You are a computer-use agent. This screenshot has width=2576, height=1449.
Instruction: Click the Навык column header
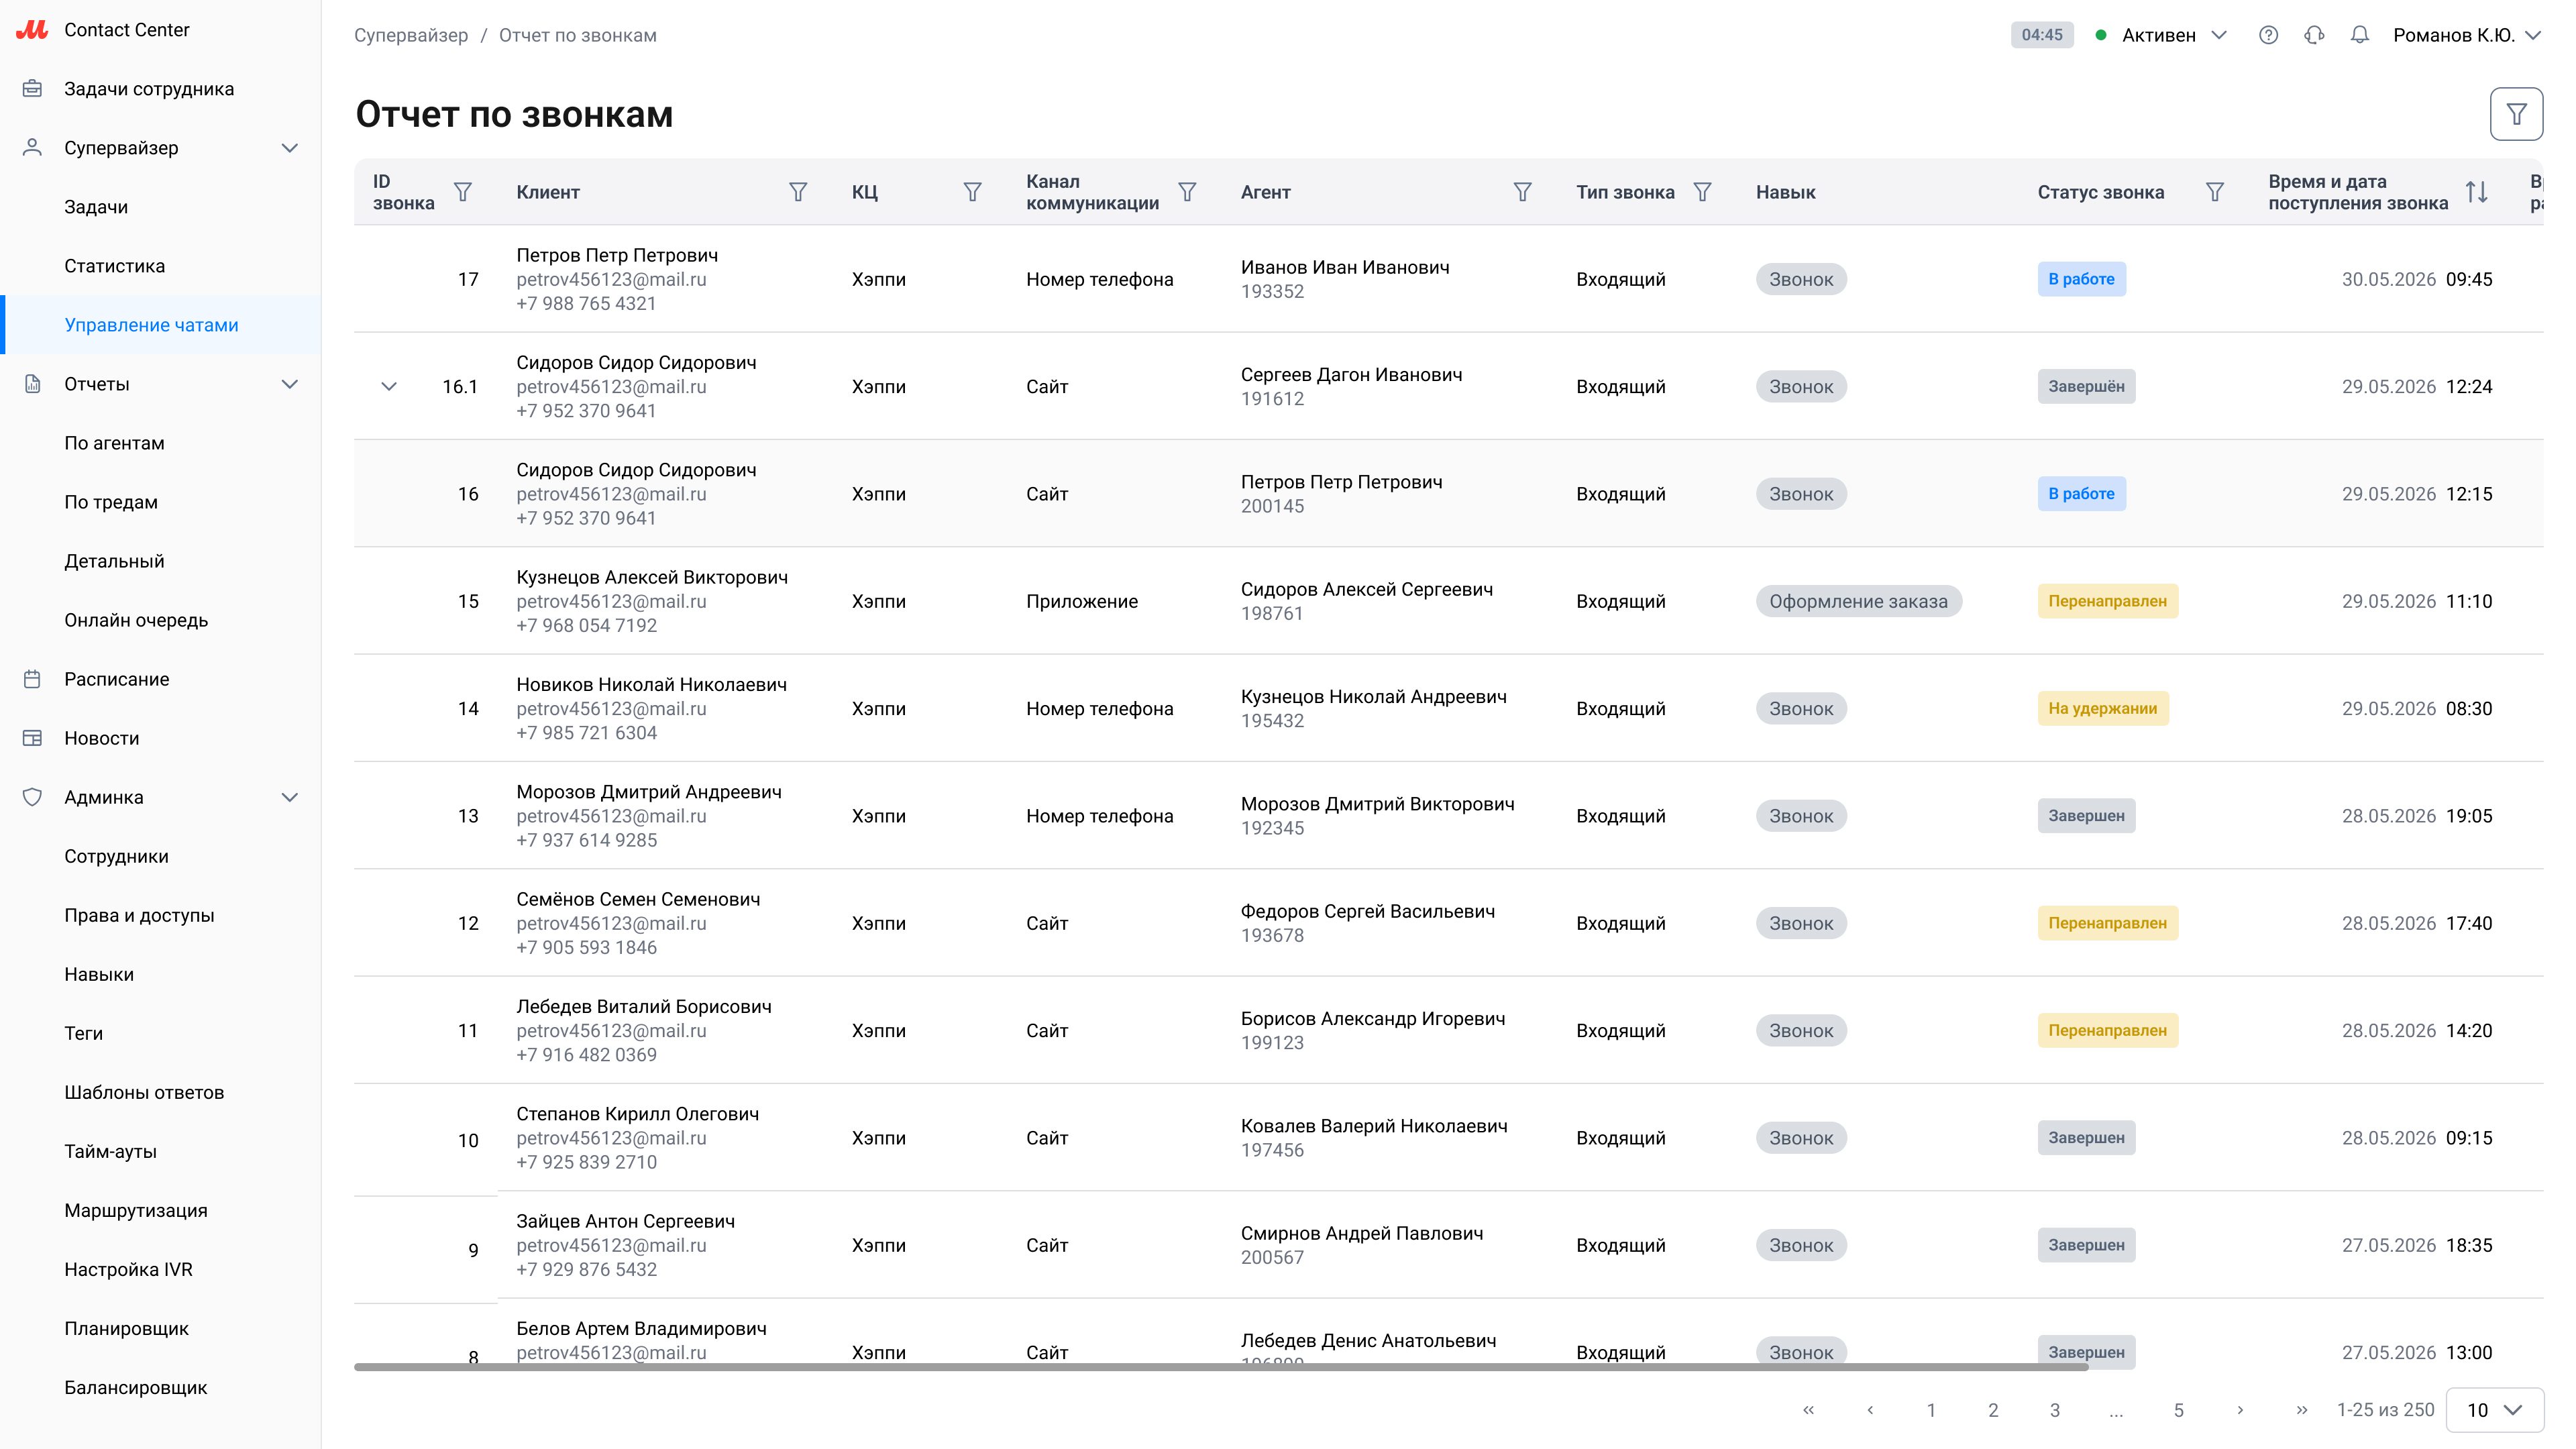1785,192
